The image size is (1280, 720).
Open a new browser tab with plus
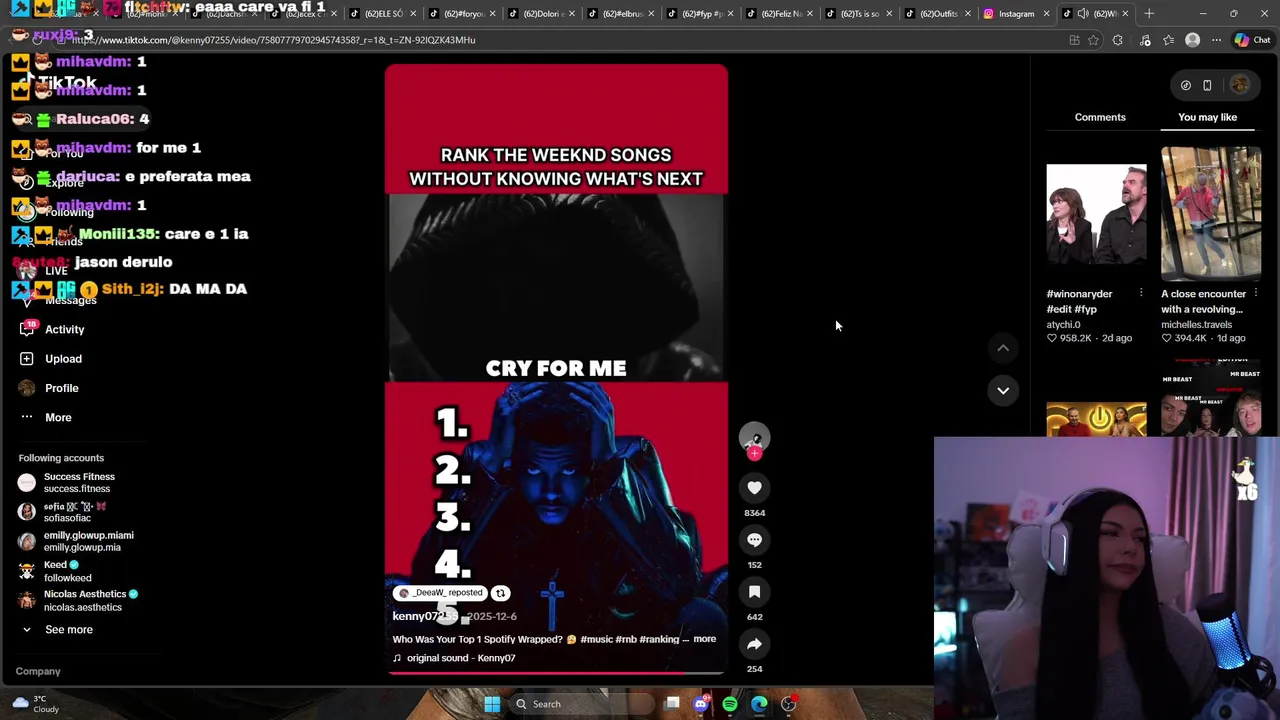1149,14
